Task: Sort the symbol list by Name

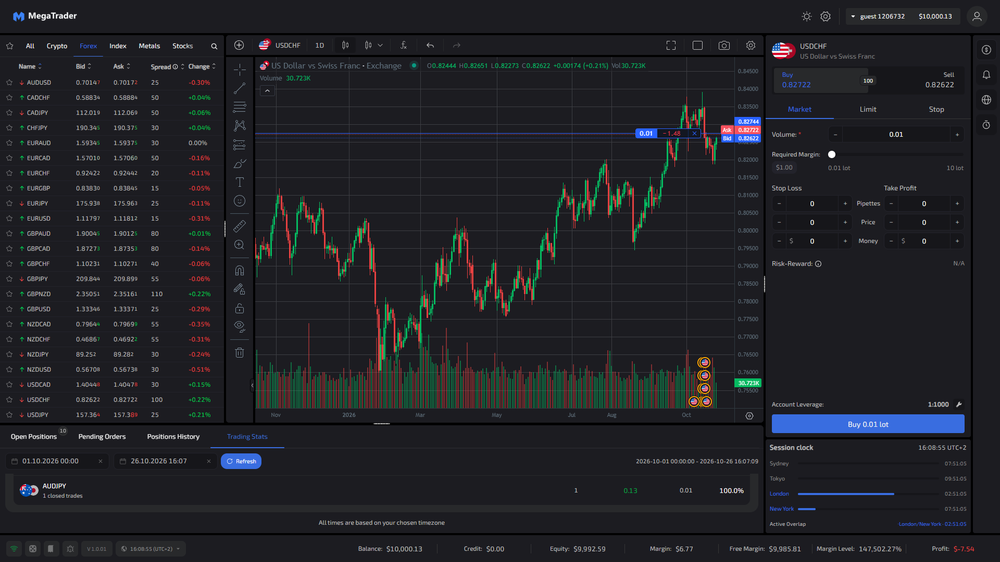Action: (29, 66)
